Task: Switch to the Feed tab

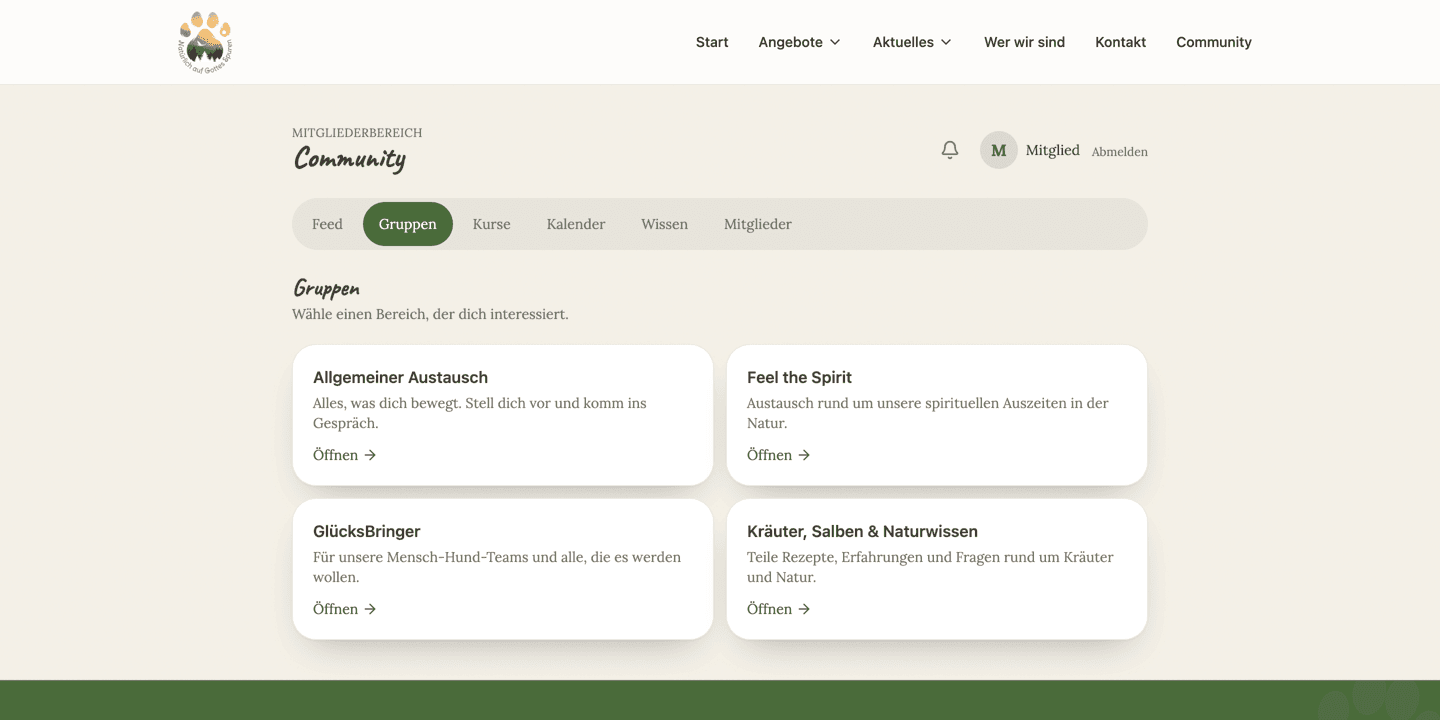Action: [x=327, y=224]
